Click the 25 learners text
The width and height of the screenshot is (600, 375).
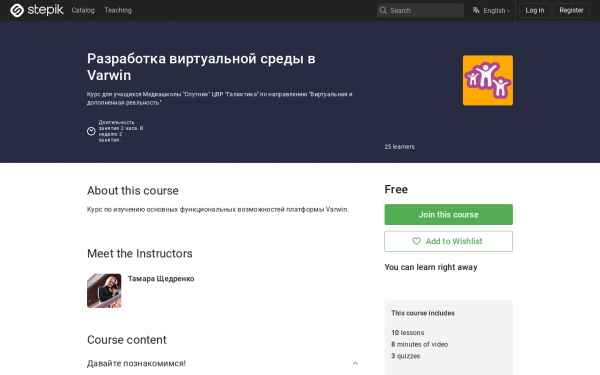click(399, 147)
